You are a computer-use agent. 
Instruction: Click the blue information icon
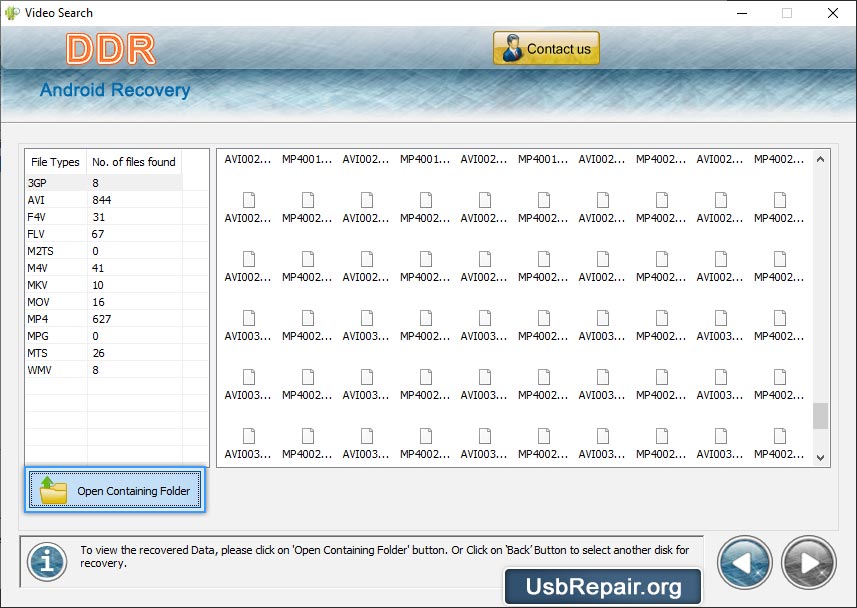click(47, 562)
